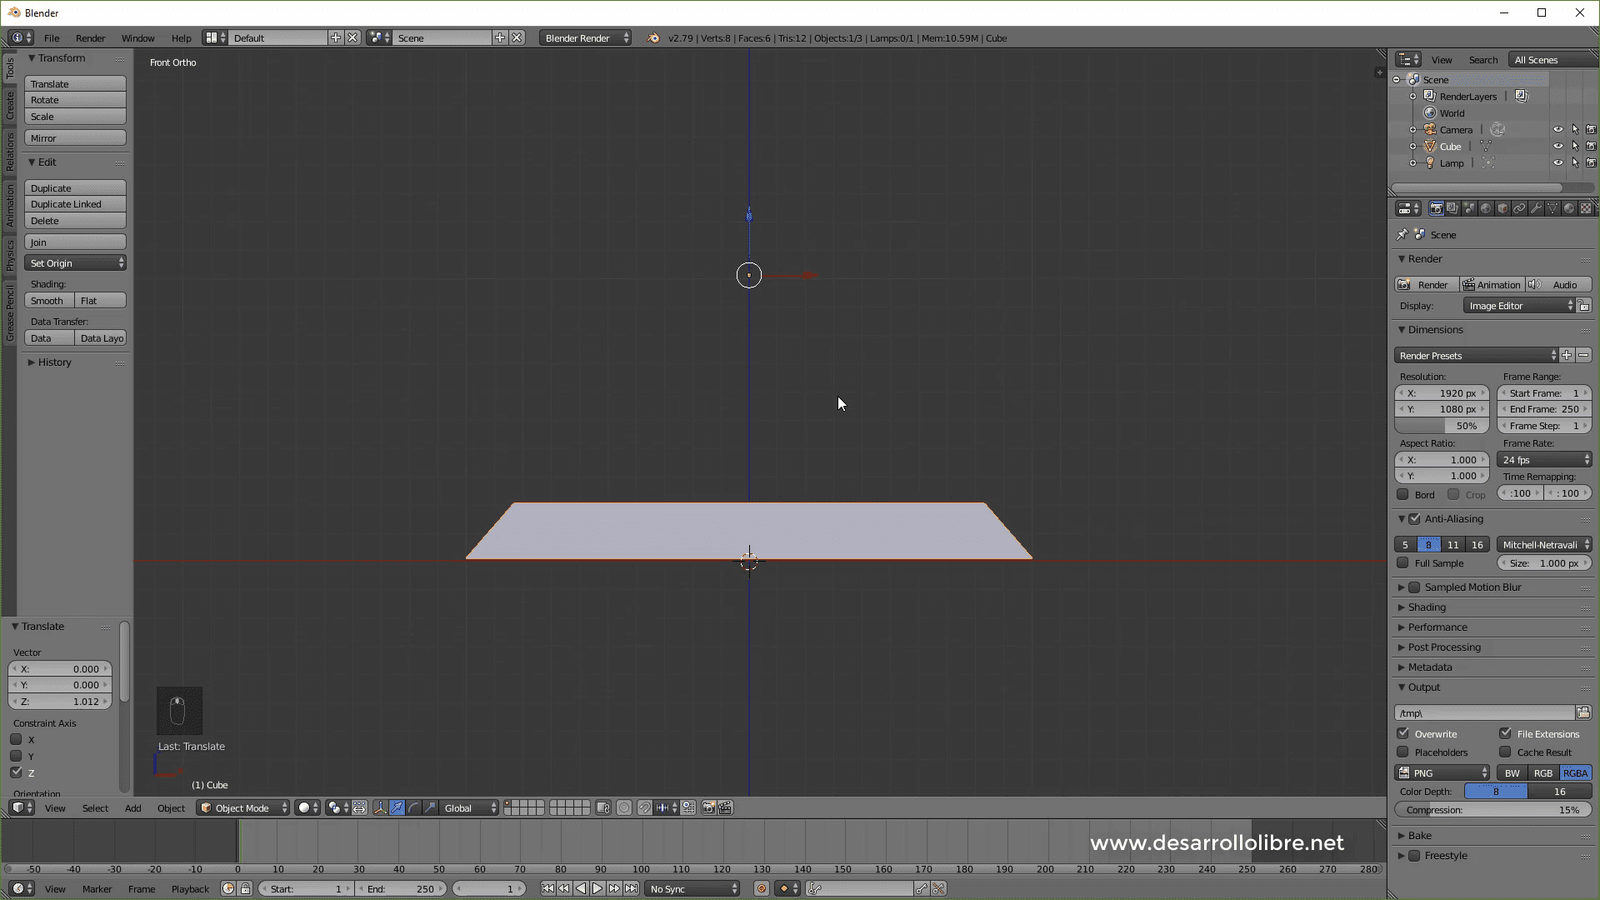Open the World properties tab (globe icon)
1600x900 pixels.
point(1486,208)
